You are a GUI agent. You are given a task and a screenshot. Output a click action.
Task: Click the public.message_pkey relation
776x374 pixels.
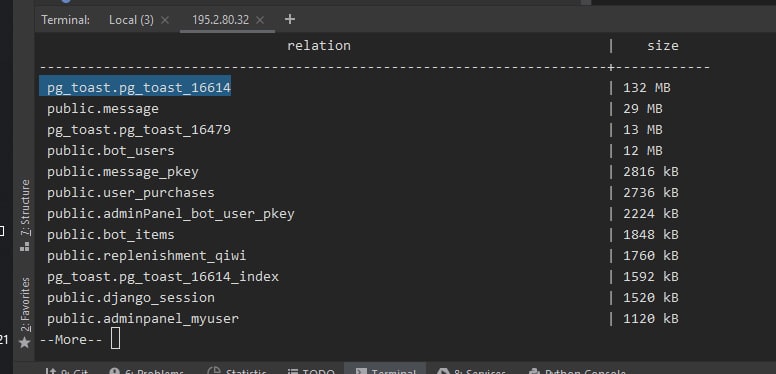[x=123, y=172]
